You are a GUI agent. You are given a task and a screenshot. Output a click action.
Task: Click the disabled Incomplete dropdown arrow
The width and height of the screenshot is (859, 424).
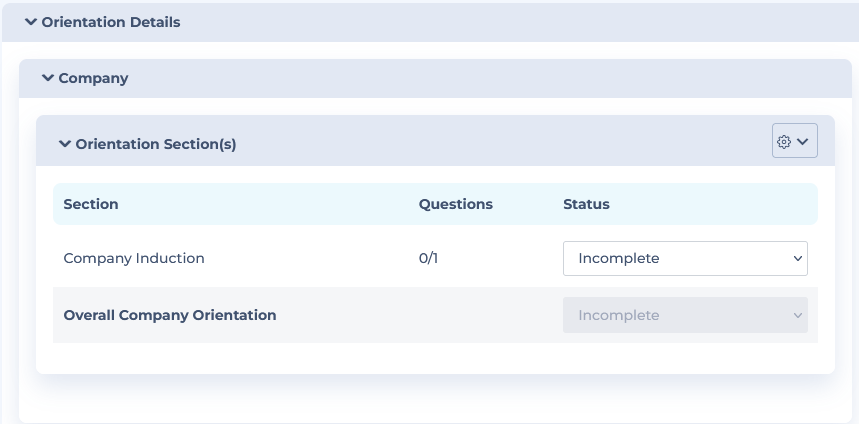coord(798,316)
